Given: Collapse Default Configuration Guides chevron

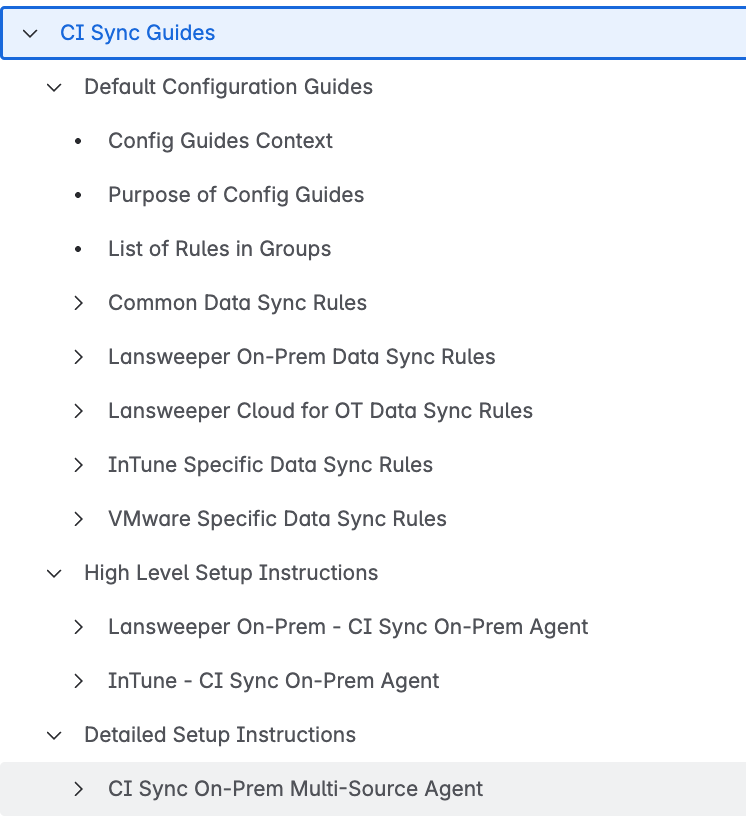Looking at the screenshot, I should tap(54, 87).
